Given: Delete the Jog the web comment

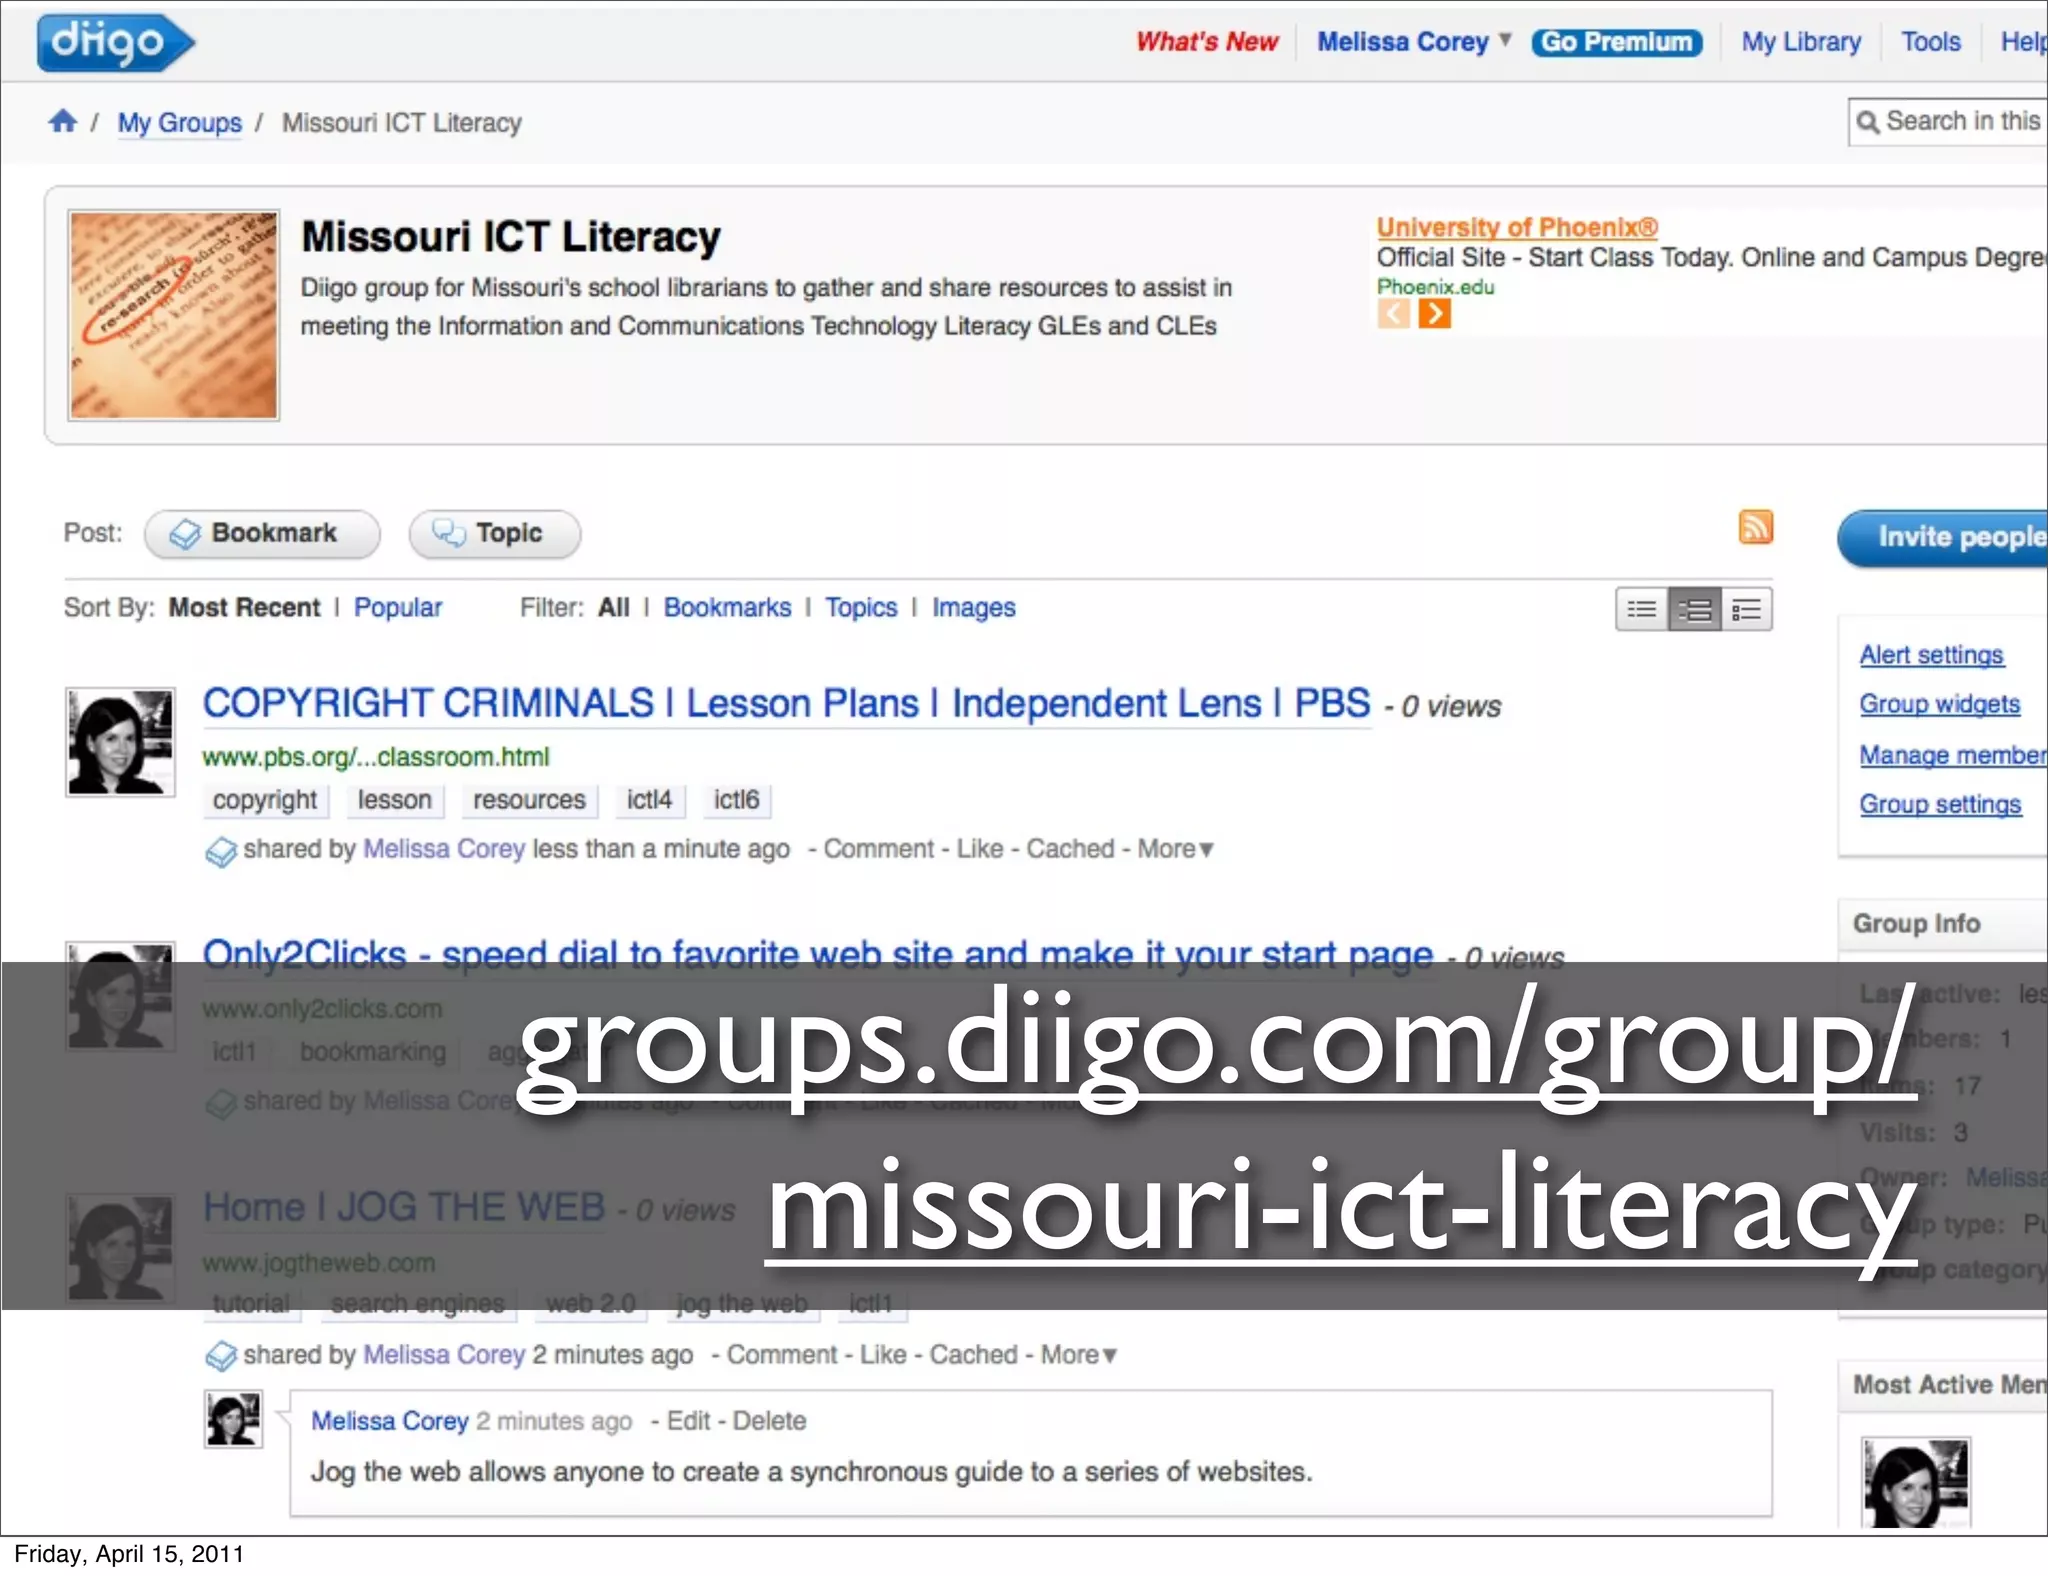Looking at the screenshot, I should coord(769,1421).
